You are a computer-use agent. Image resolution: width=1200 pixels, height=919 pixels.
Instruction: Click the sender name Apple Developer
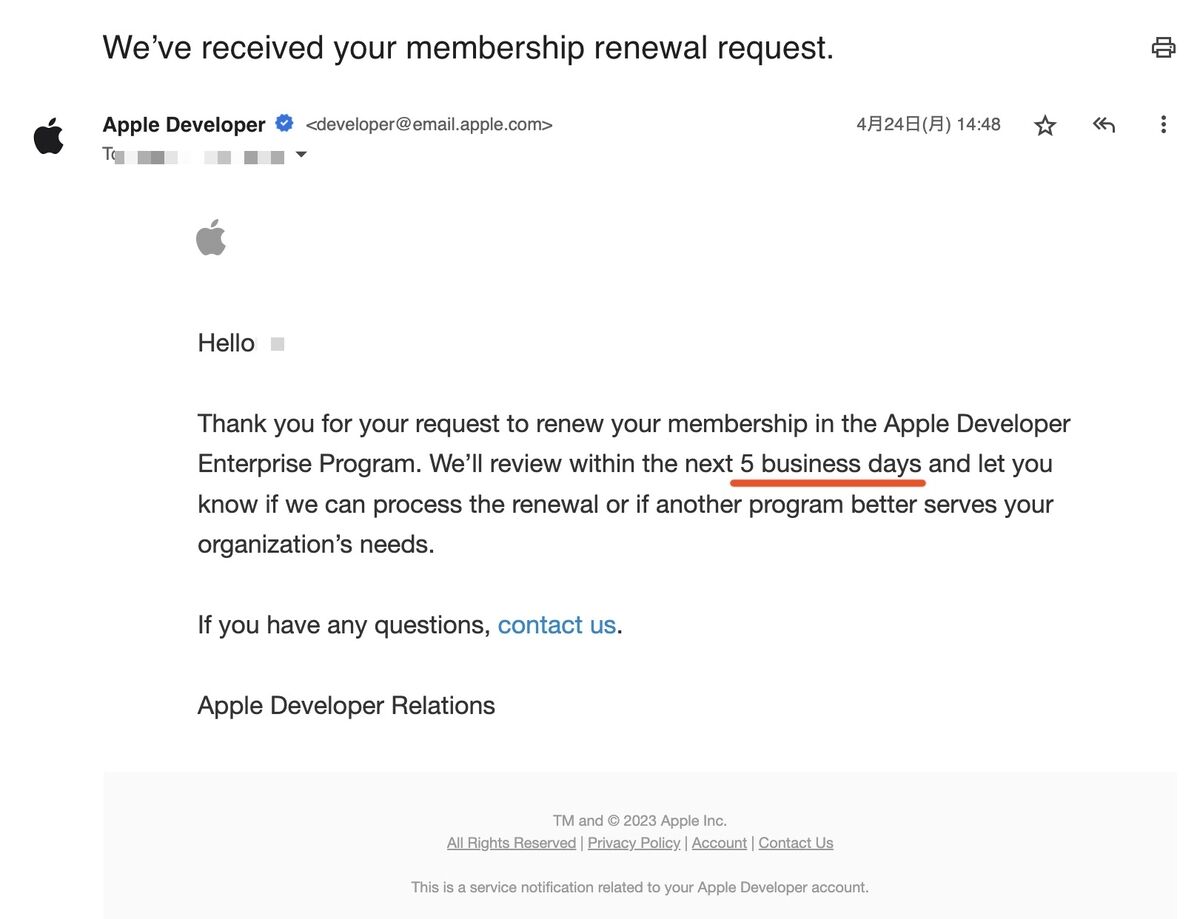coord(184,124)
